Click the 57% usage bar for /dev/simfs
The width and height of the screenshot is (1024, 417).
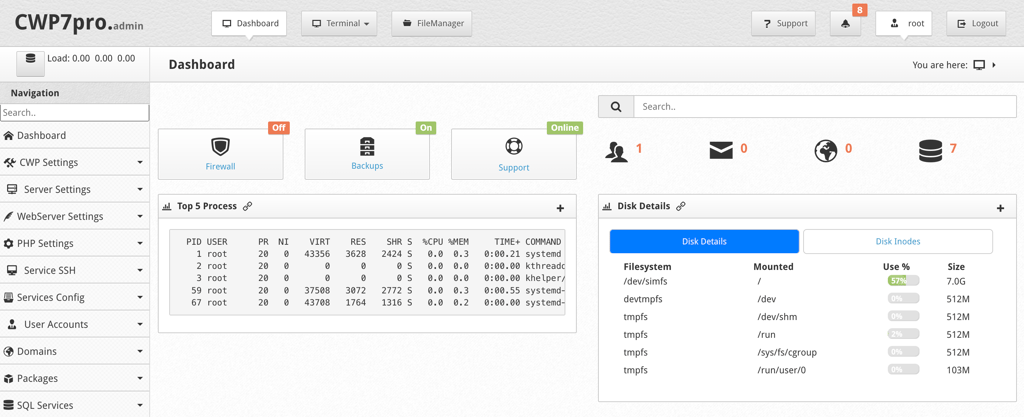point(903,281)
